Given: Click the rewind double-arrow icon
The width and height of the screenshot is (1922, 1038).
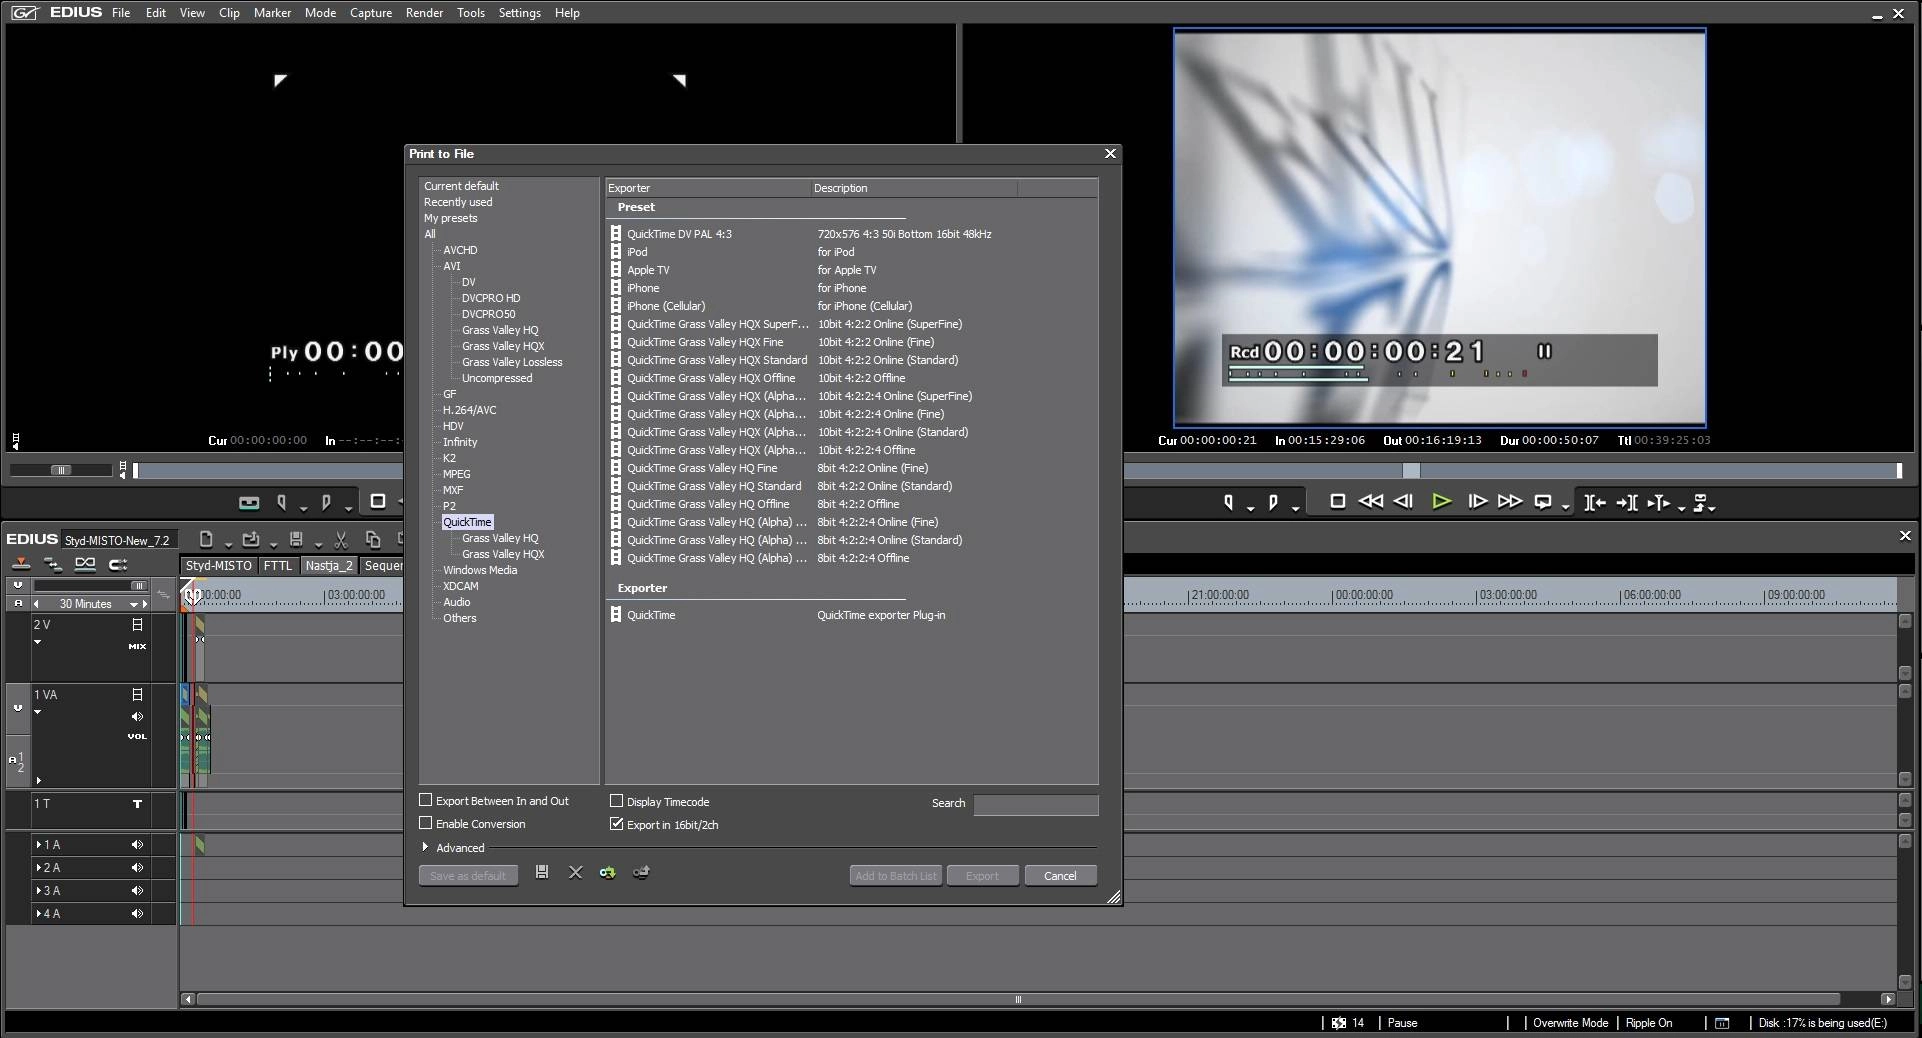Looking at the screenshot, I should (x=1371, y=502).
